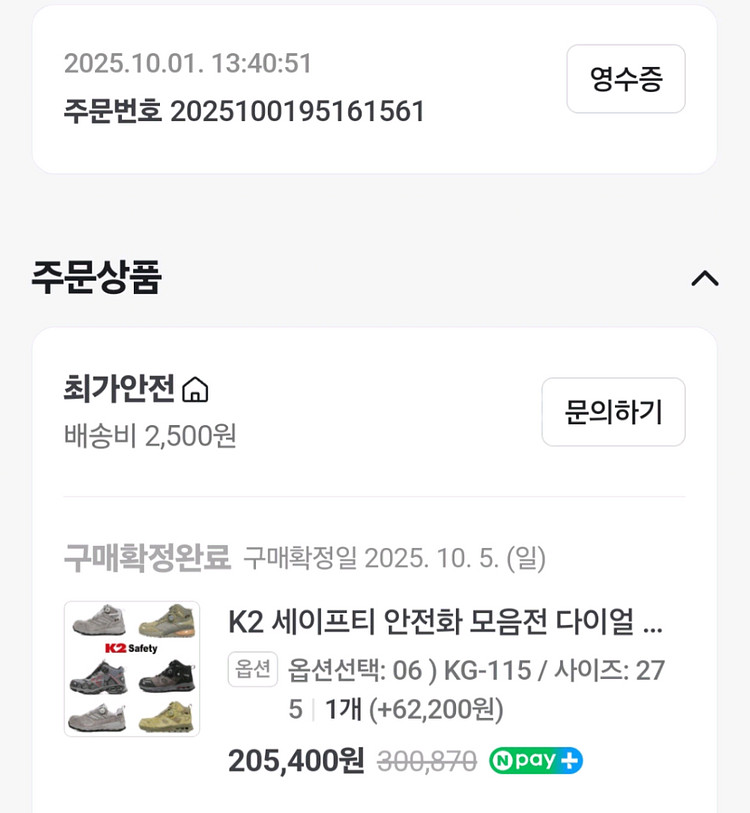Screen dimensions: 750x813
Task: Click the 문의하기 inquiry button
Action: [613, 412]
